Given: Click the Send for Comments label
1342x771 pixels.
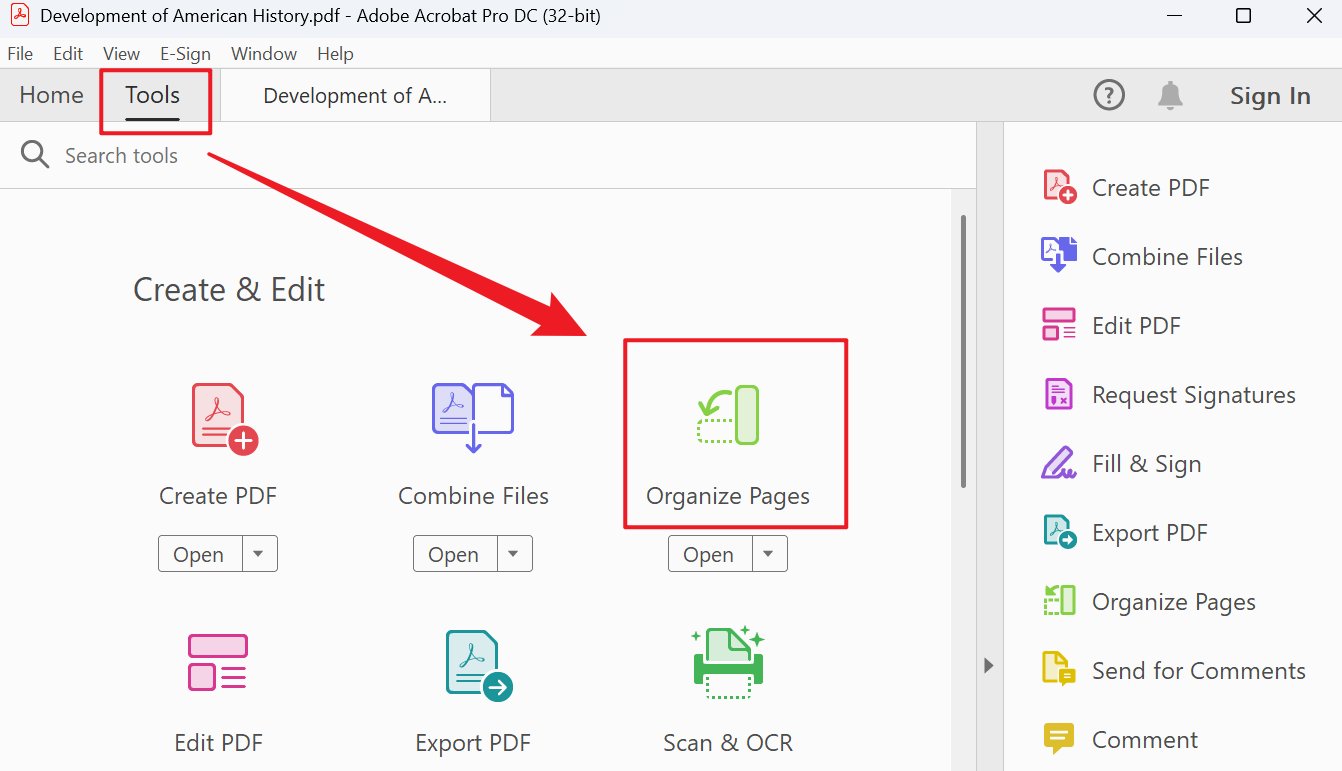Looking at the screenshot, I should 1199,671.
